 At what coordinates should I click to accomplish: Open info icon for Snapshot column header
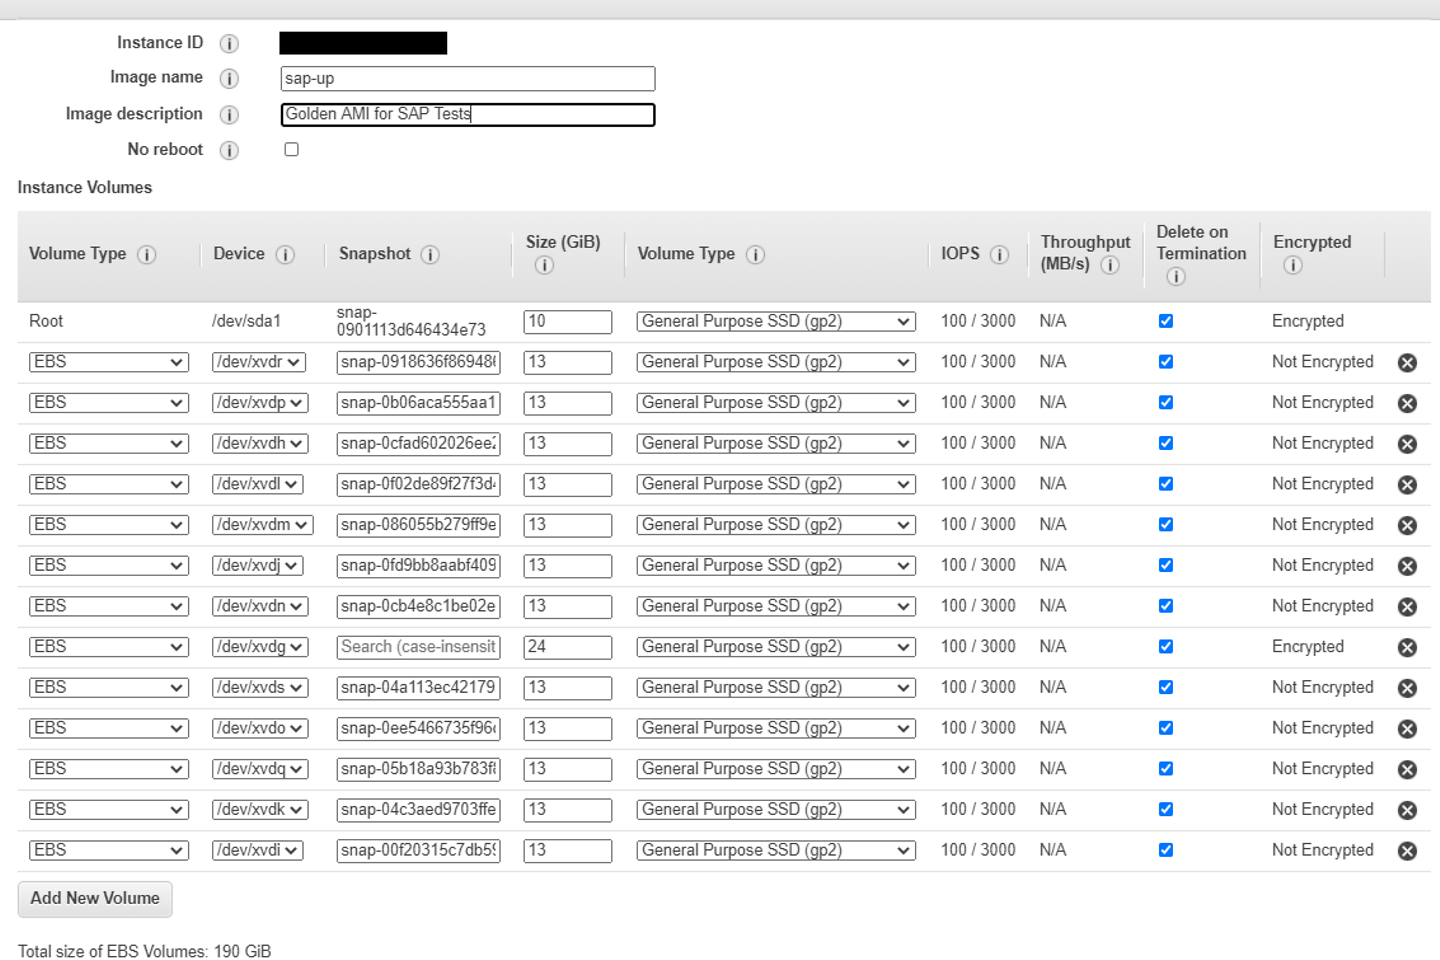430,254
